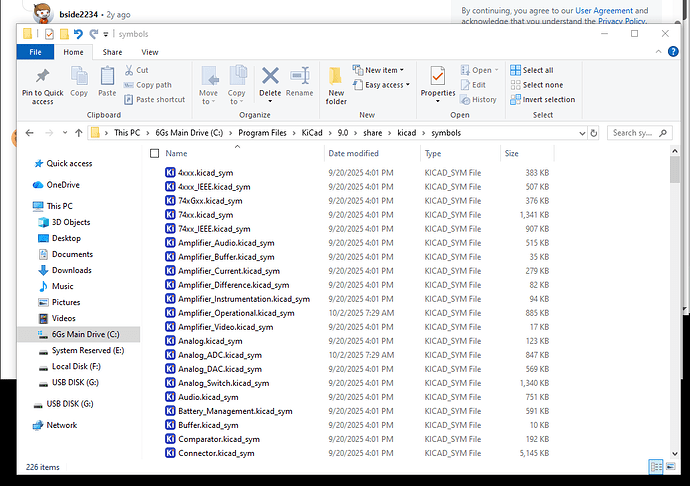Select the Analog_ADC.kicad_sym file

coord(220,355)
